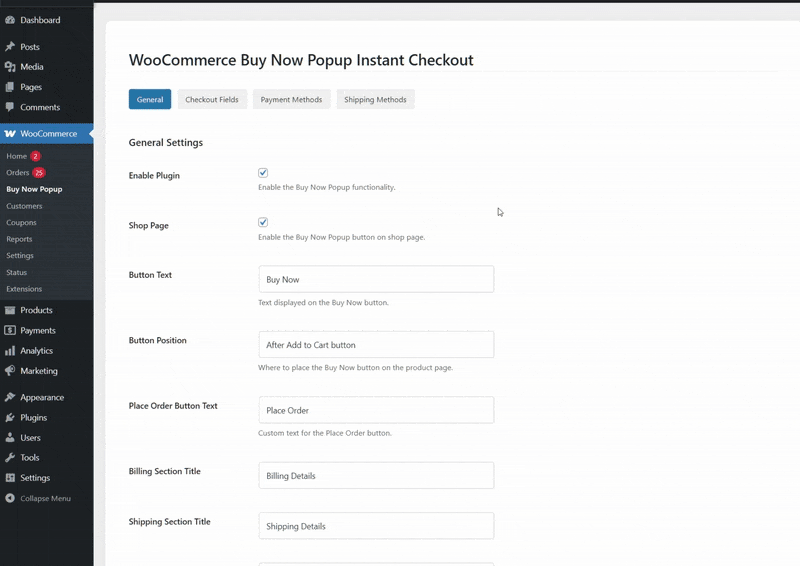Switch to the Checkout Fields tab
800x566 pixels.
[x=212, y=100]
